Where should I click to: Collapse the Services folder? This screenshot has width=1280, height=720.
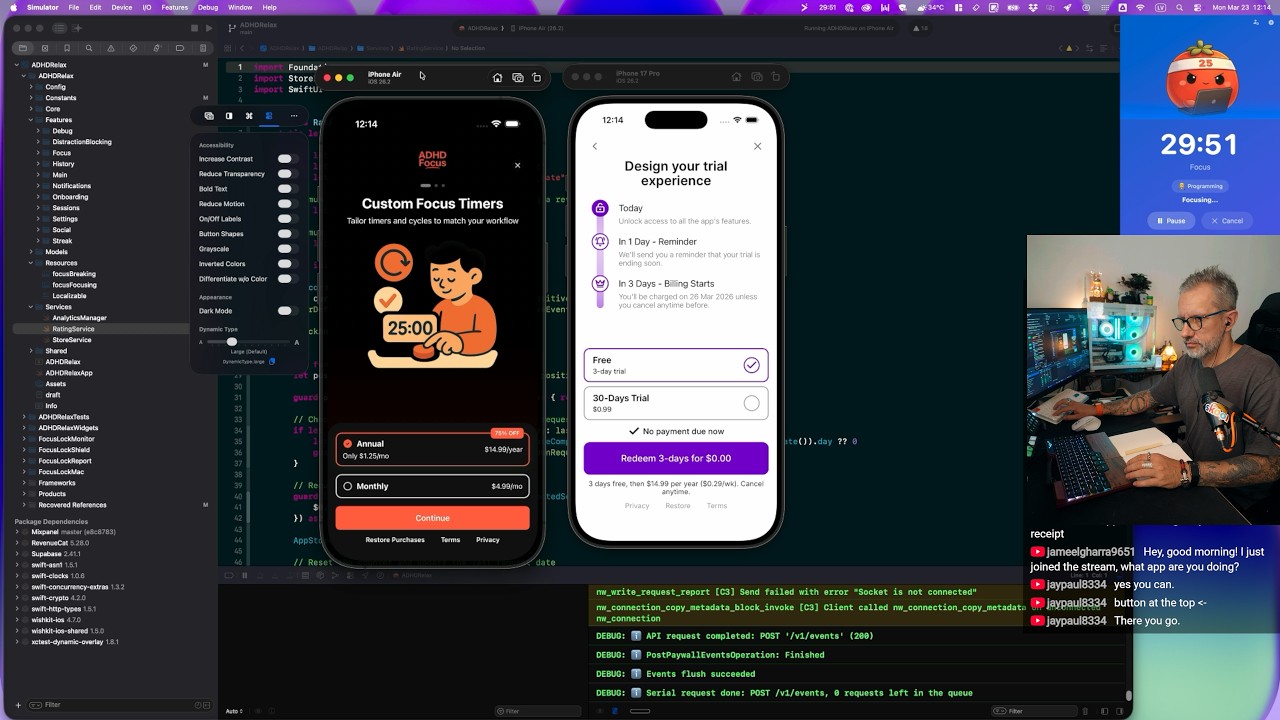(30, 307)
